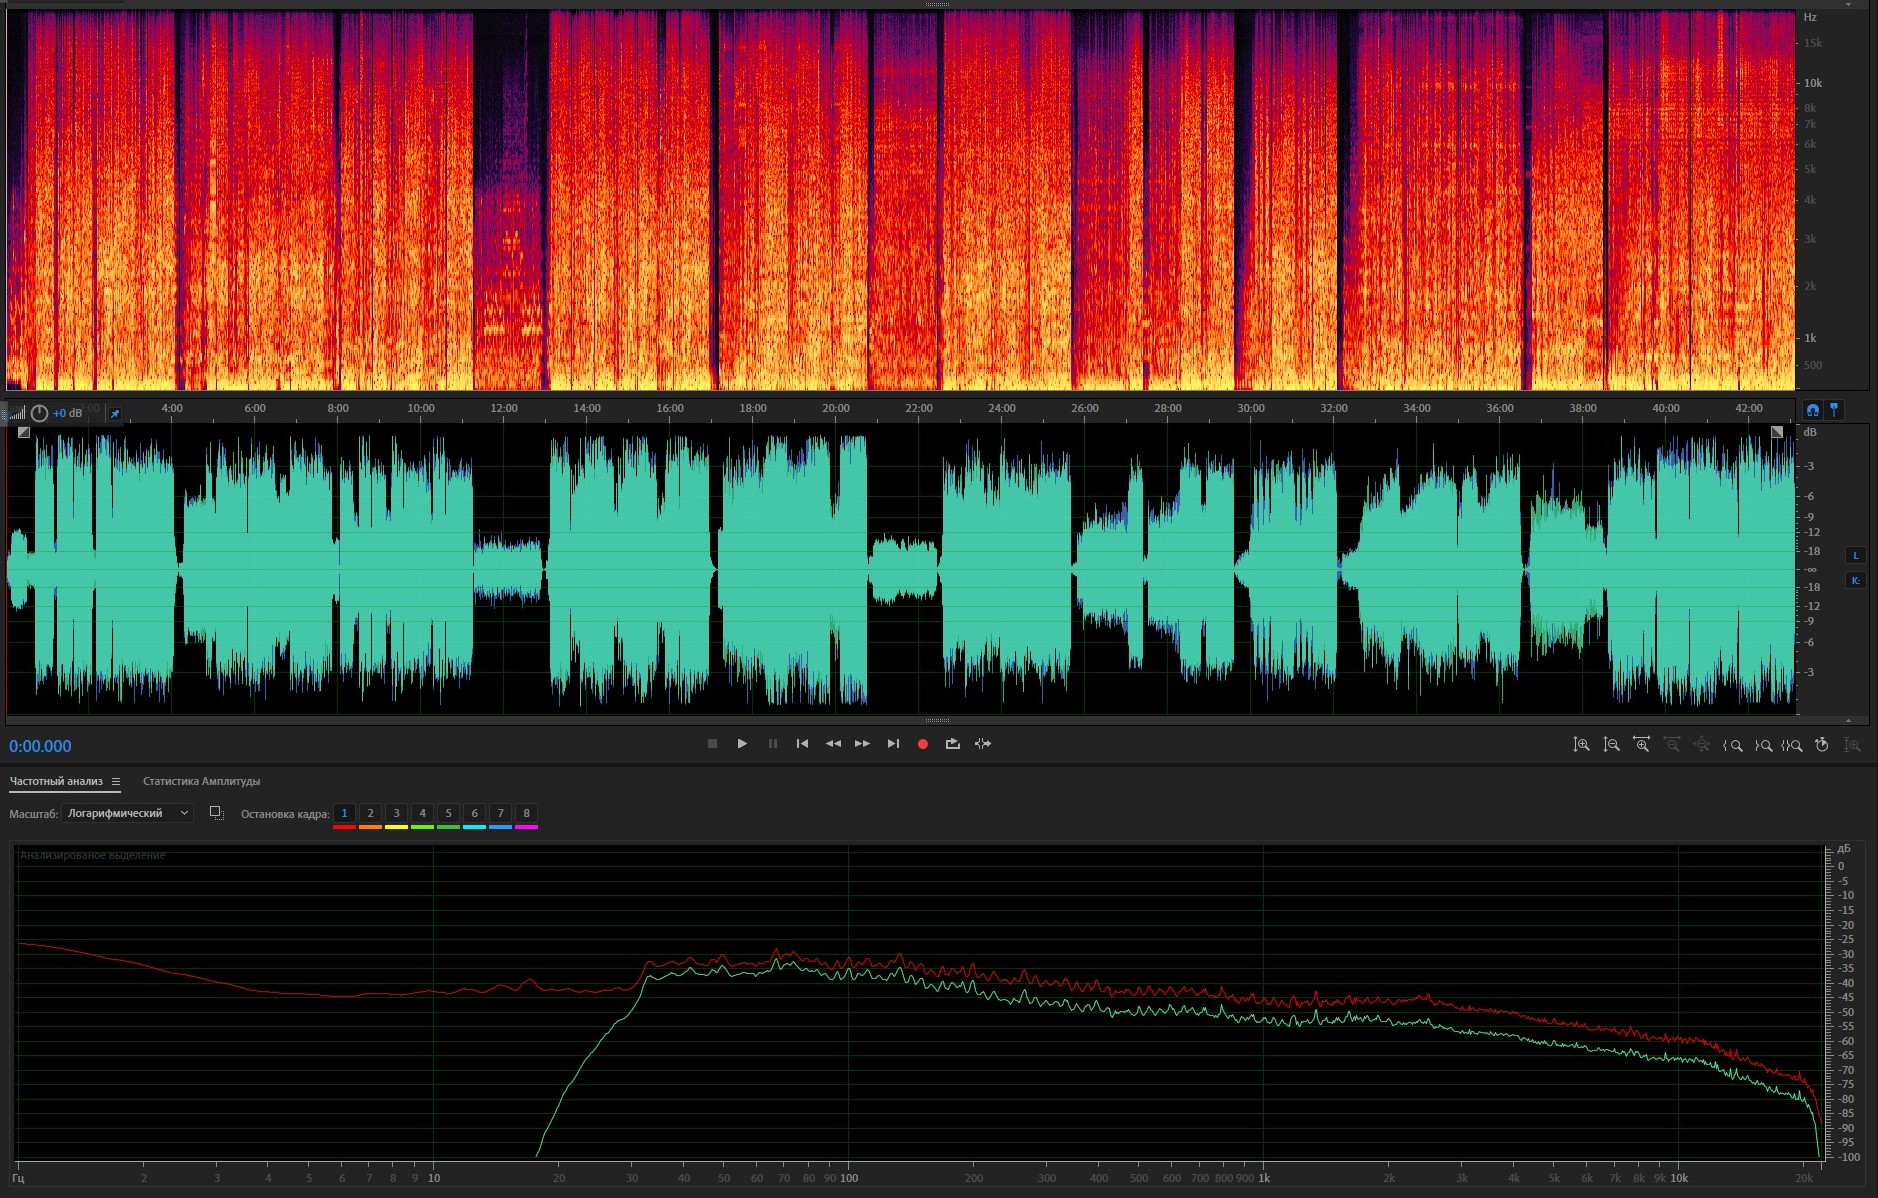
Task: Select the Частотный анализ tab
Action: coord(56,782)
